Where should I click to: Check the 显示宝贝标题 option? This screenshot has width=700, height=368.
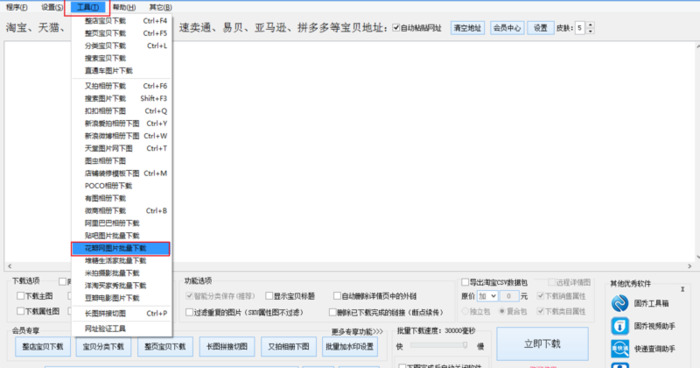pos(269,296)
